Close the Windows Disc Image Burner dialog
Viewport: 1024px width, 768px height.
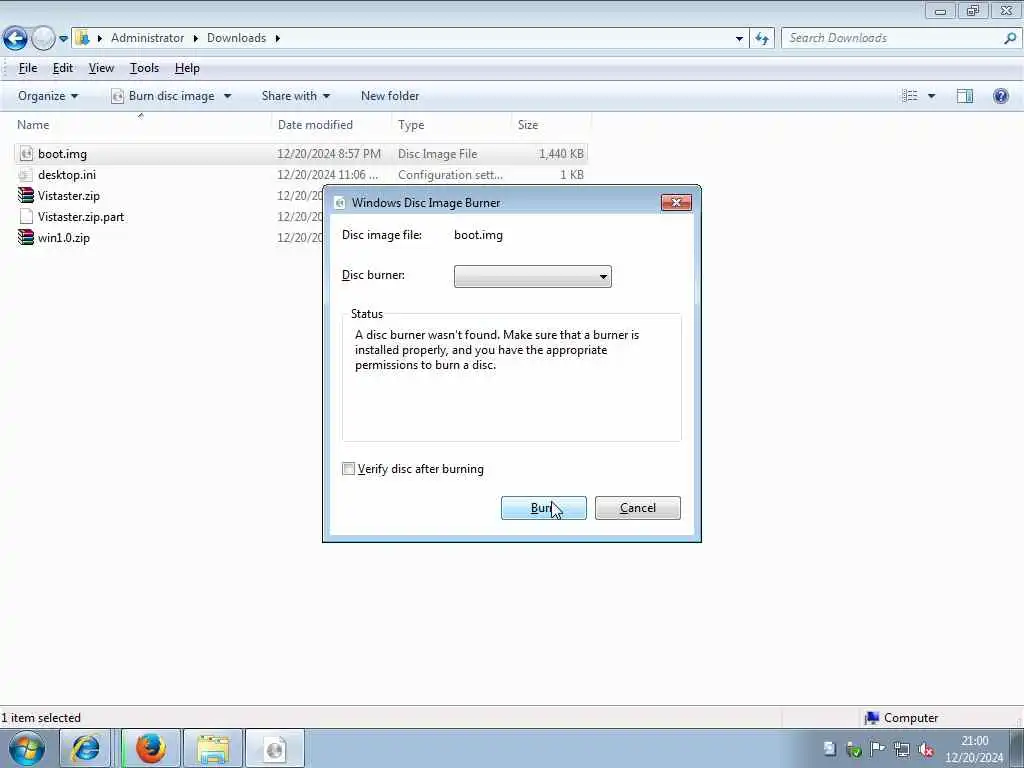click(676, 202)
